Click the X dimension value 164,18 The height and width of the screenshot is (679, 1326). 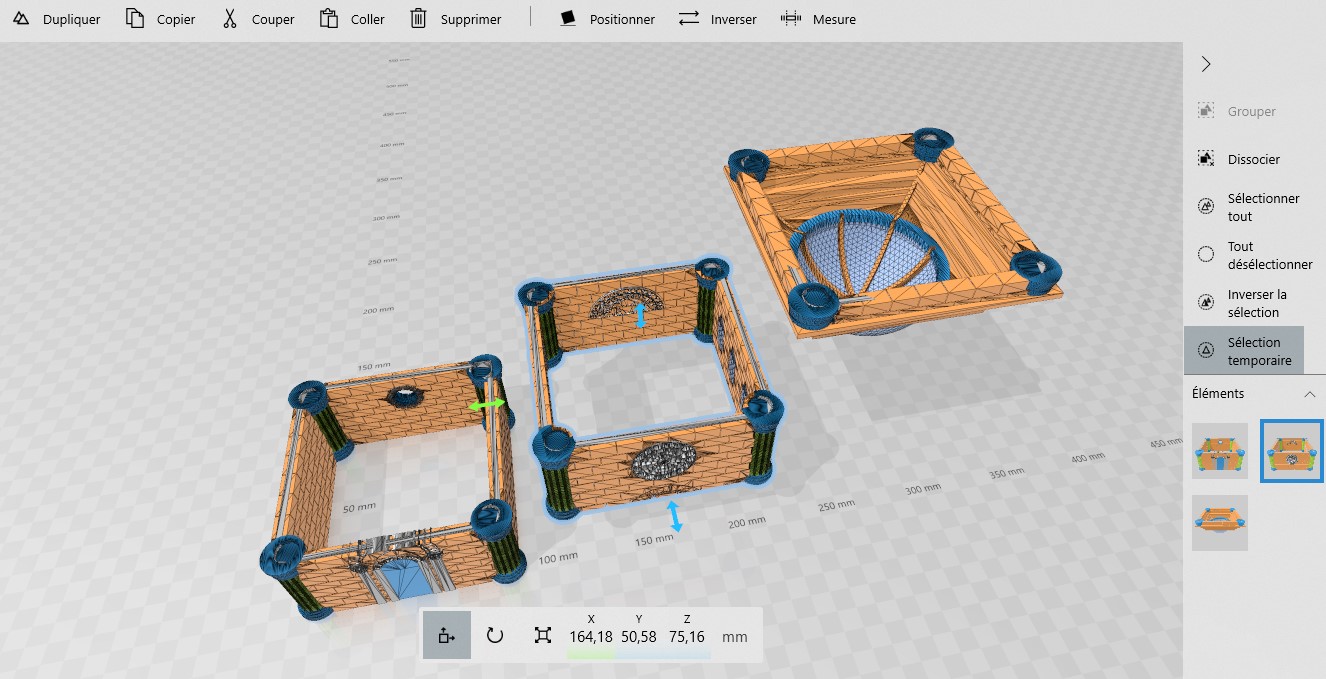coord(591,637)
